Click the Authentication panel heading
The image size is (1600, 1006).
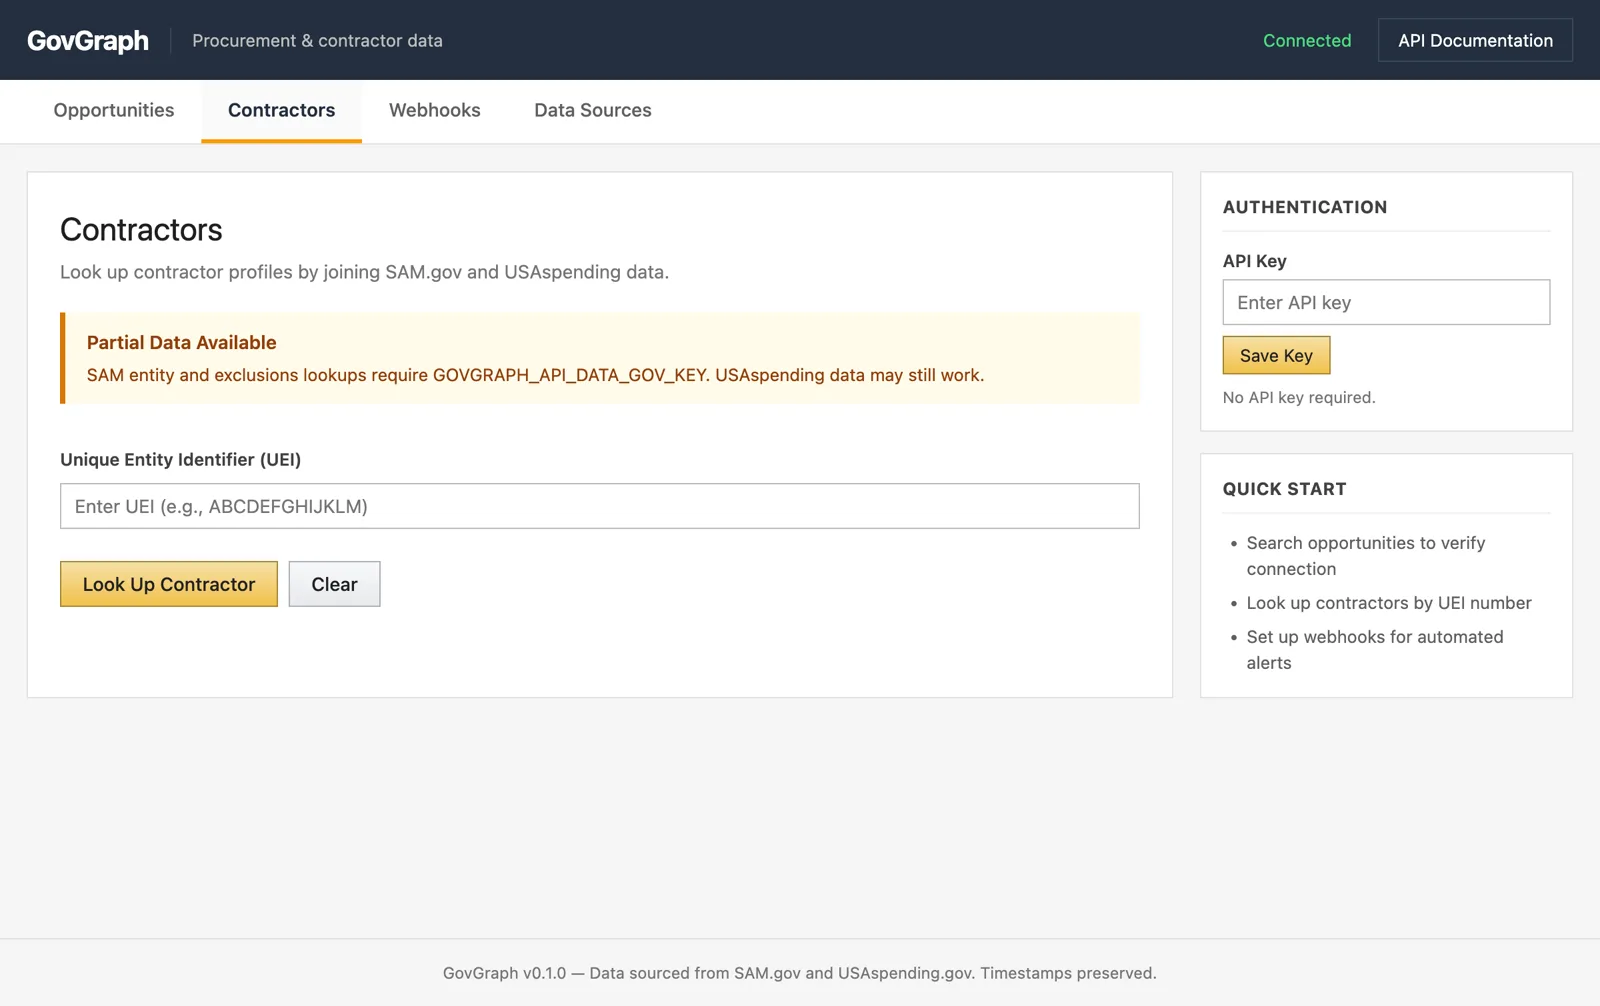point(1305,207)
